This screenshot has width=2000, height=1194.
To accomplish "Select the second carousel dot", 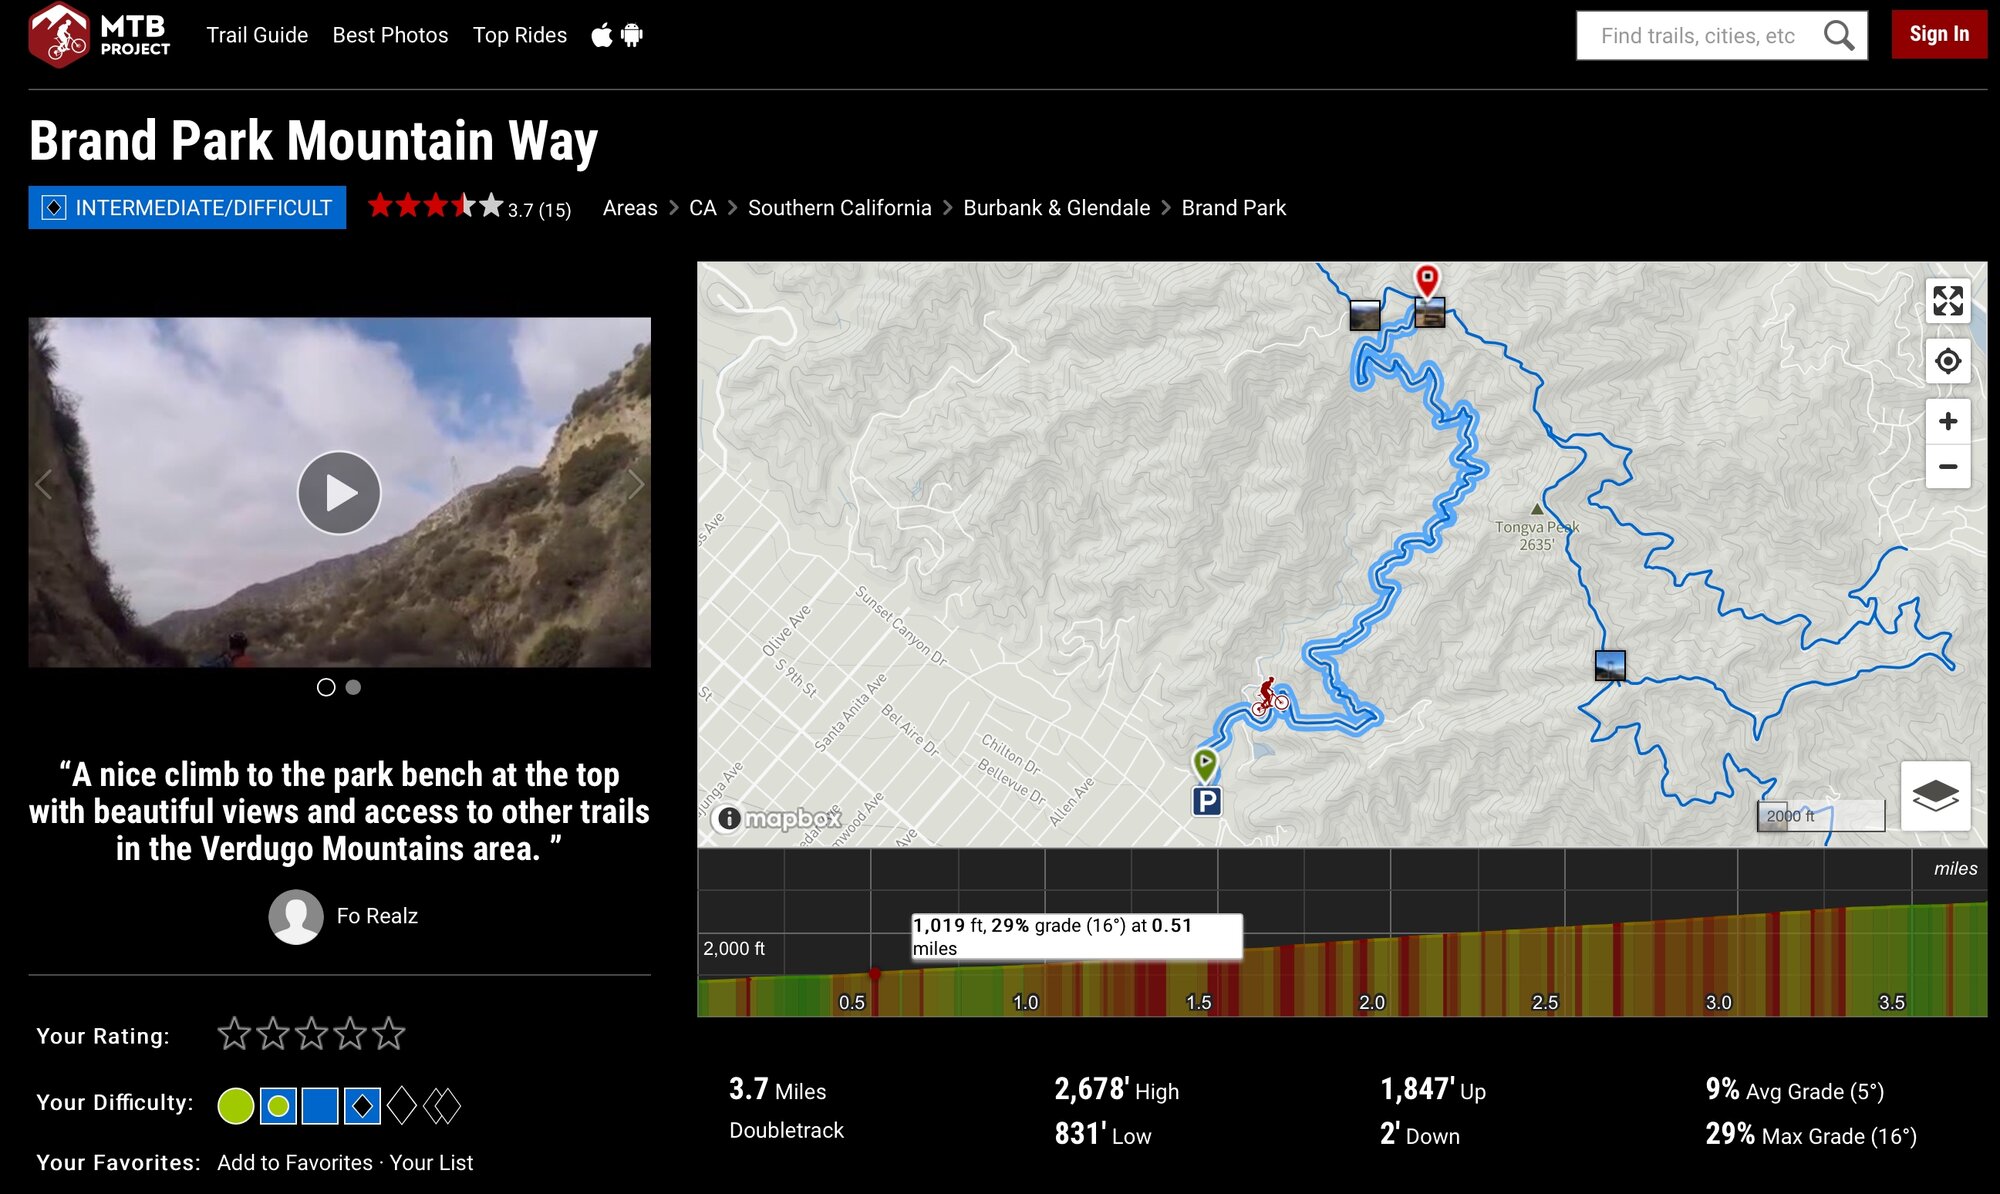I will (353, 687).
